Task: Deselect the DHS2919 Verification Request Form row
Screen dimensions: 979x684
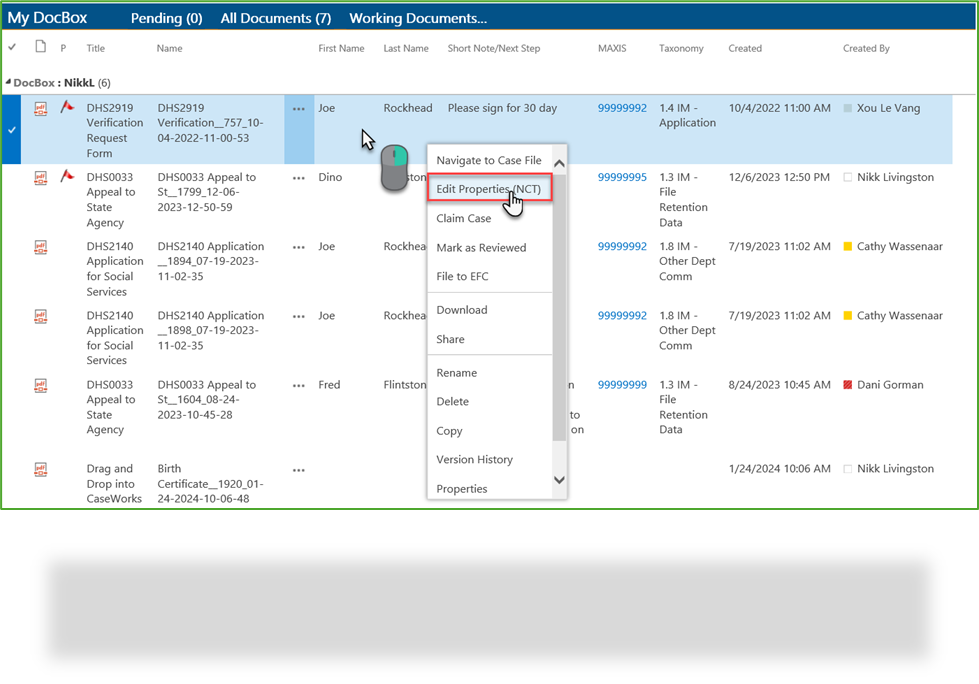Action: pyautogui.click(x=12, y=127)
